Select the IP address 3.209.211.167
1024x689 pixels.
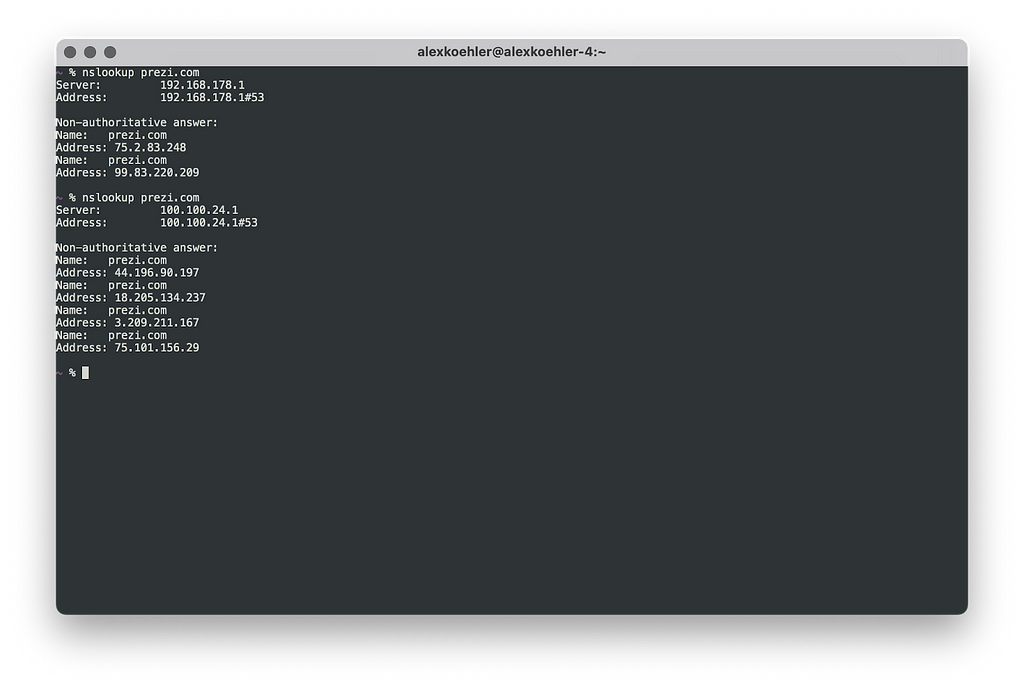tap(157, 323)
